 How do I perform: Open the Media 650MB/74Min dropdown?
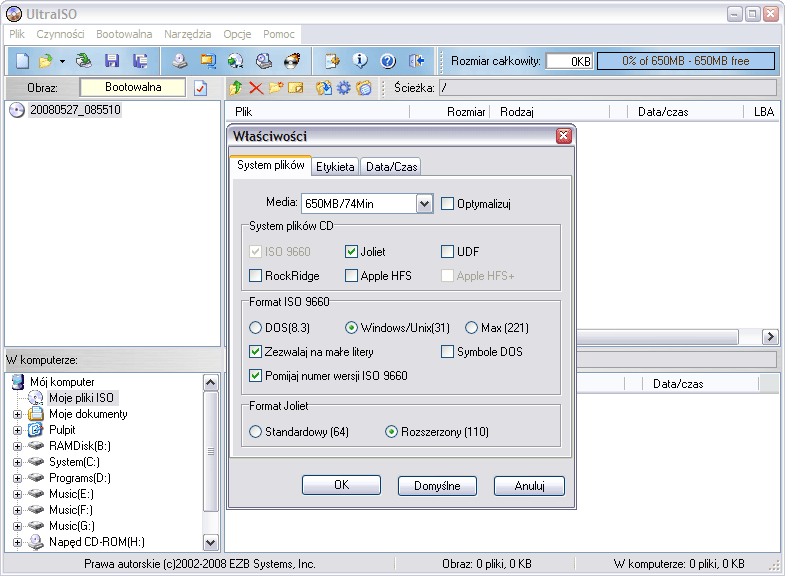[x=425, y=204]
